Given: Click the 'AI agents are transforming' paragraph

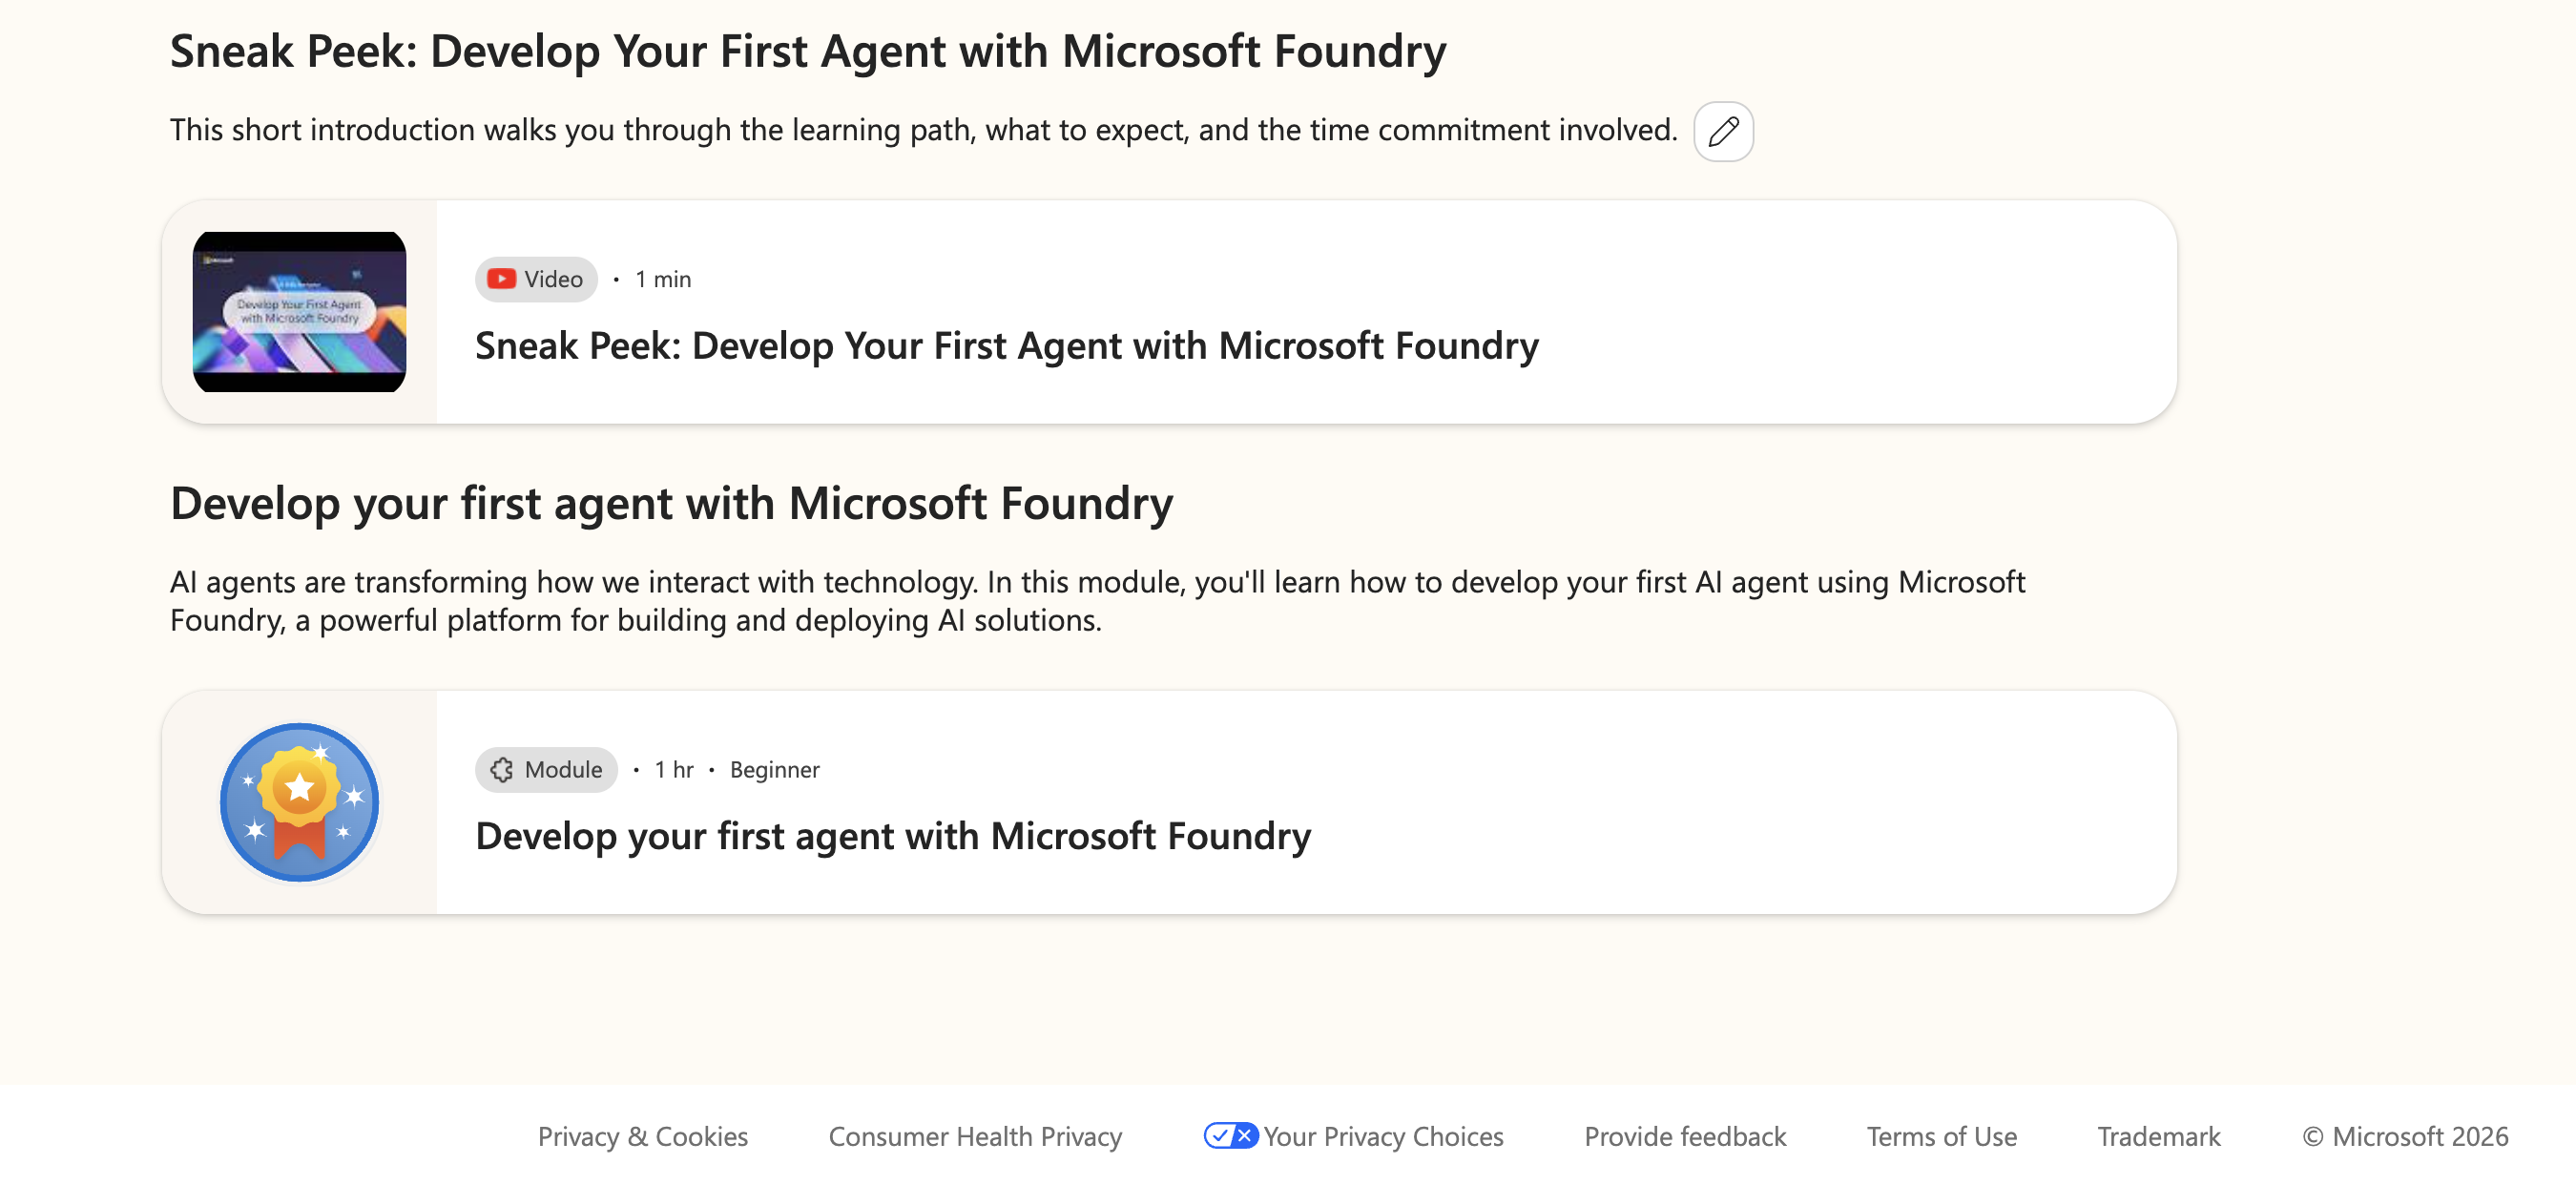Looking at the screenshot, I should (1097, 600).
